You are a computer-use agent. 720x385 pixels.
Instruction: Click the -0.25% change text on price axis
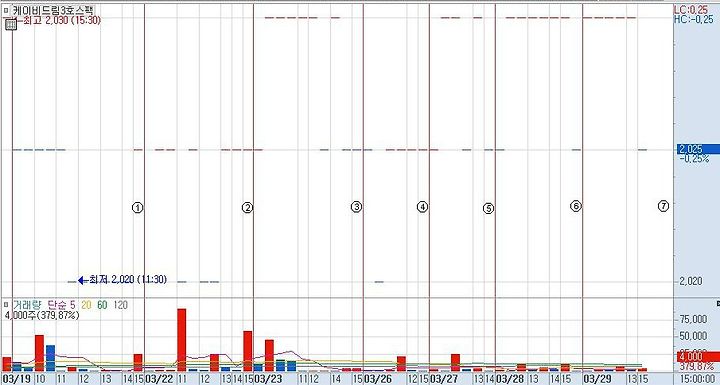694,159
